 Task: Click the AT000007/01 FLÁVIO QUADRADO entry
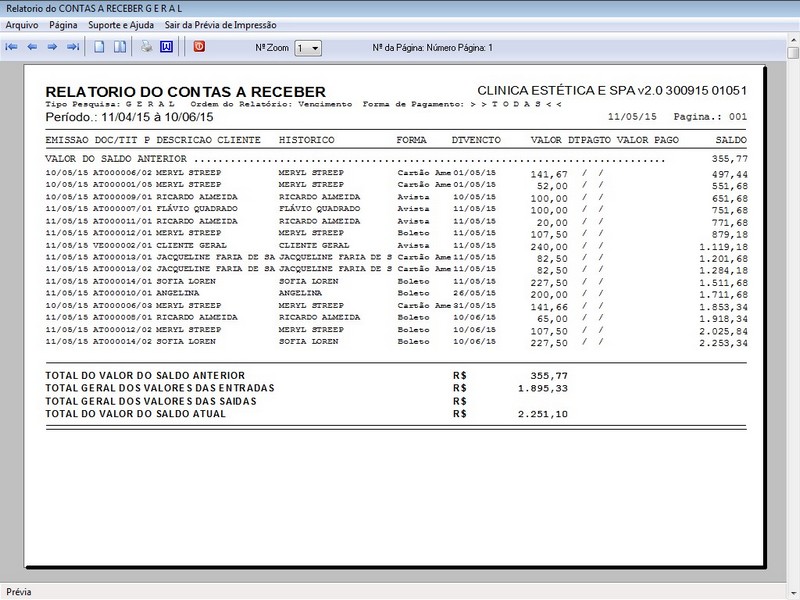point(396,209)
